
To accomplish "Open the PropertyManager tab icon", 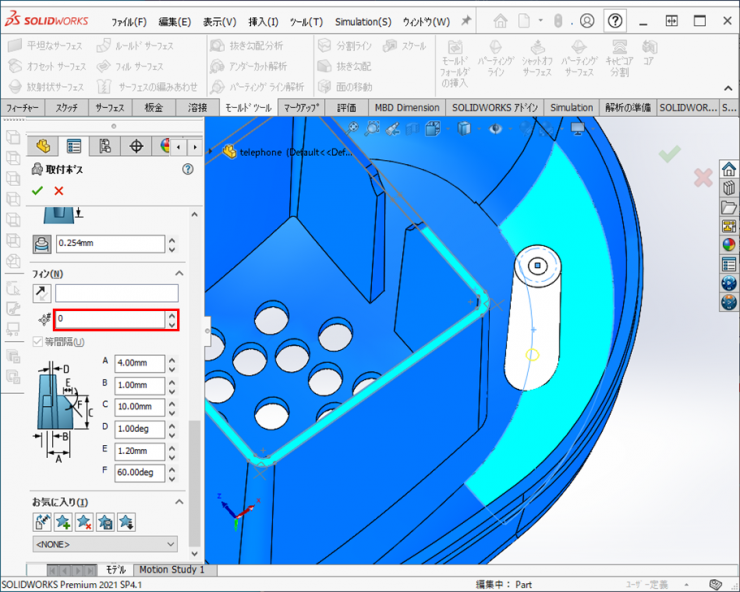I will coord(73,147).
